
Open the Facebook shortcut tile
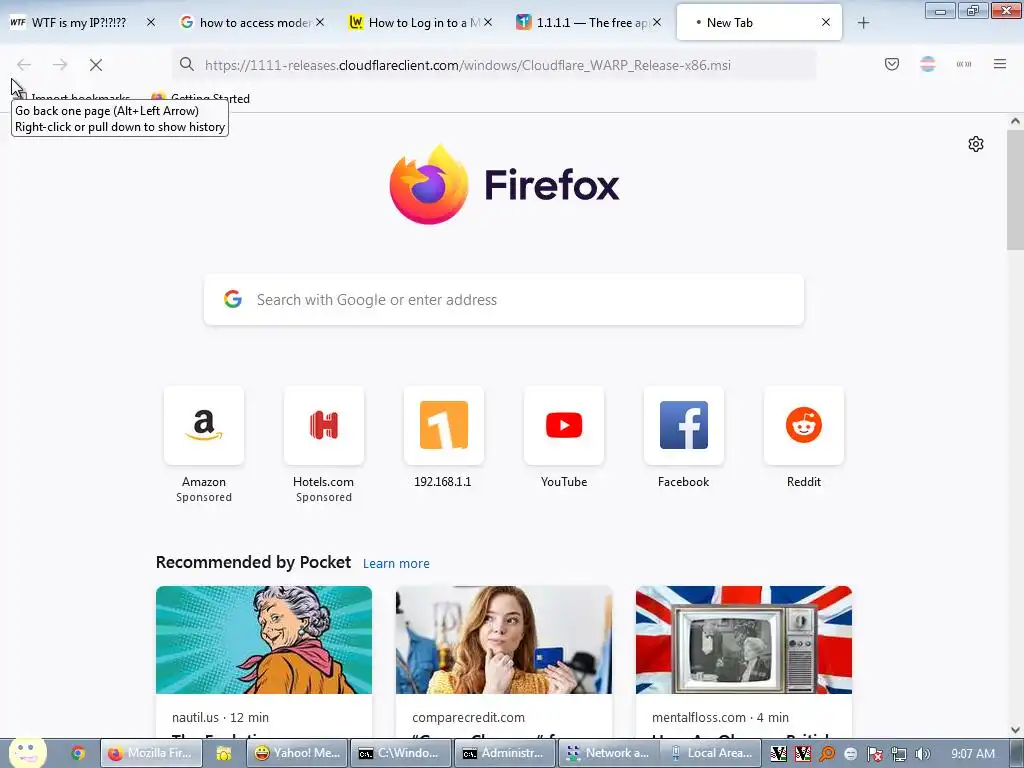[684, 425]
